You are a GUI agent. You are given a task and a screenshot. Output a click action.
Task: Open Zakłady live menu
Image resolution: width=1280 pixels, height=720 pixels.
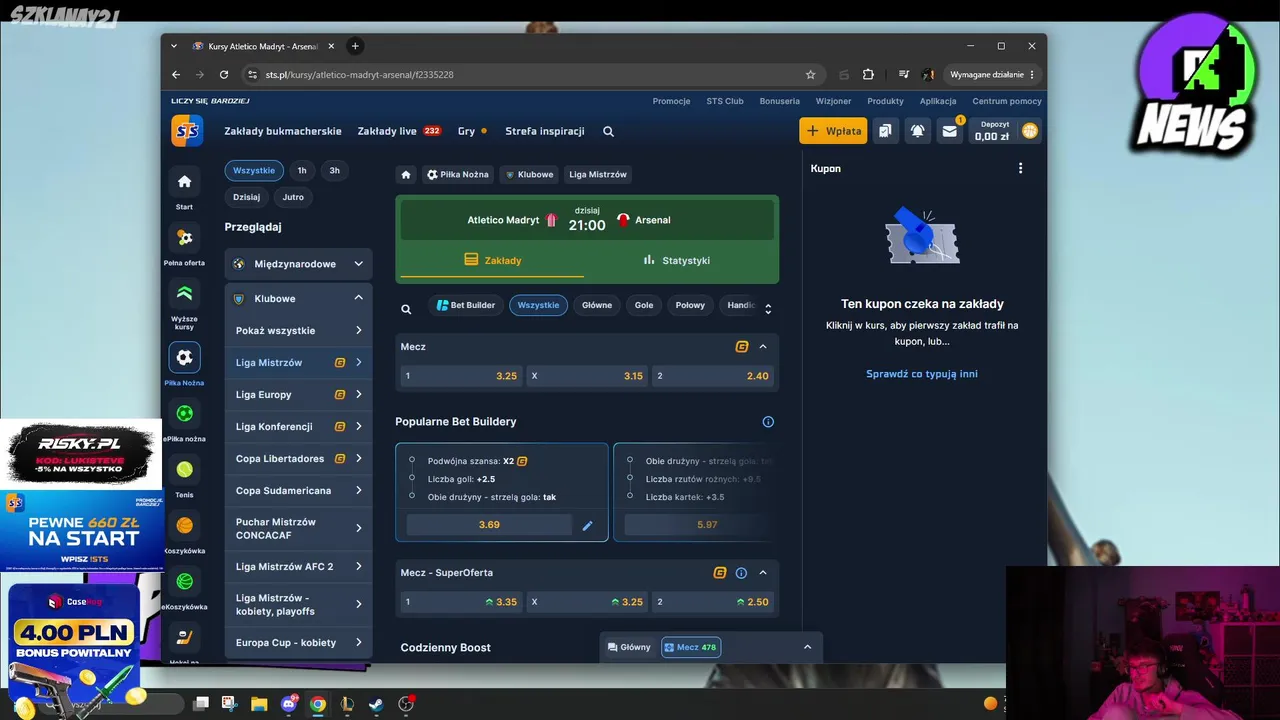[399, 131]
